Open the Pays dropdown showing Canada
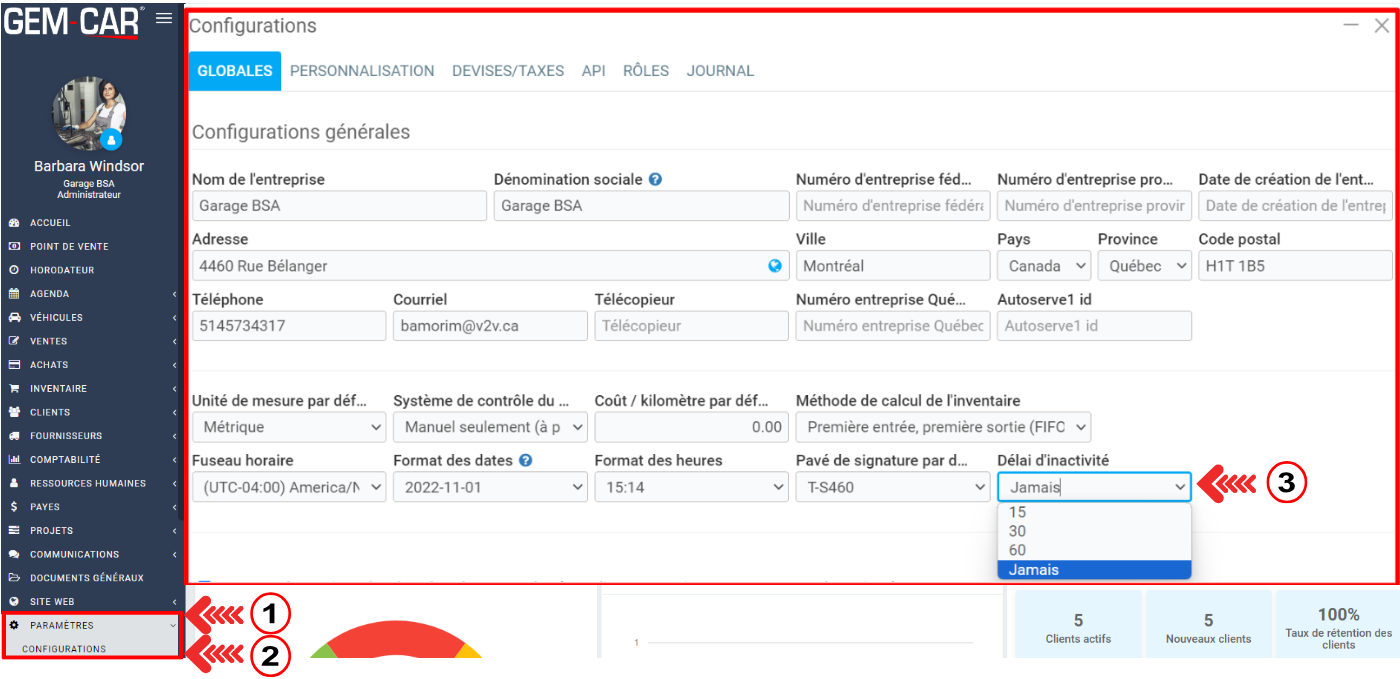This screenshot has width=1400, height=679. pyautogui.click(x=1043, y=266)
